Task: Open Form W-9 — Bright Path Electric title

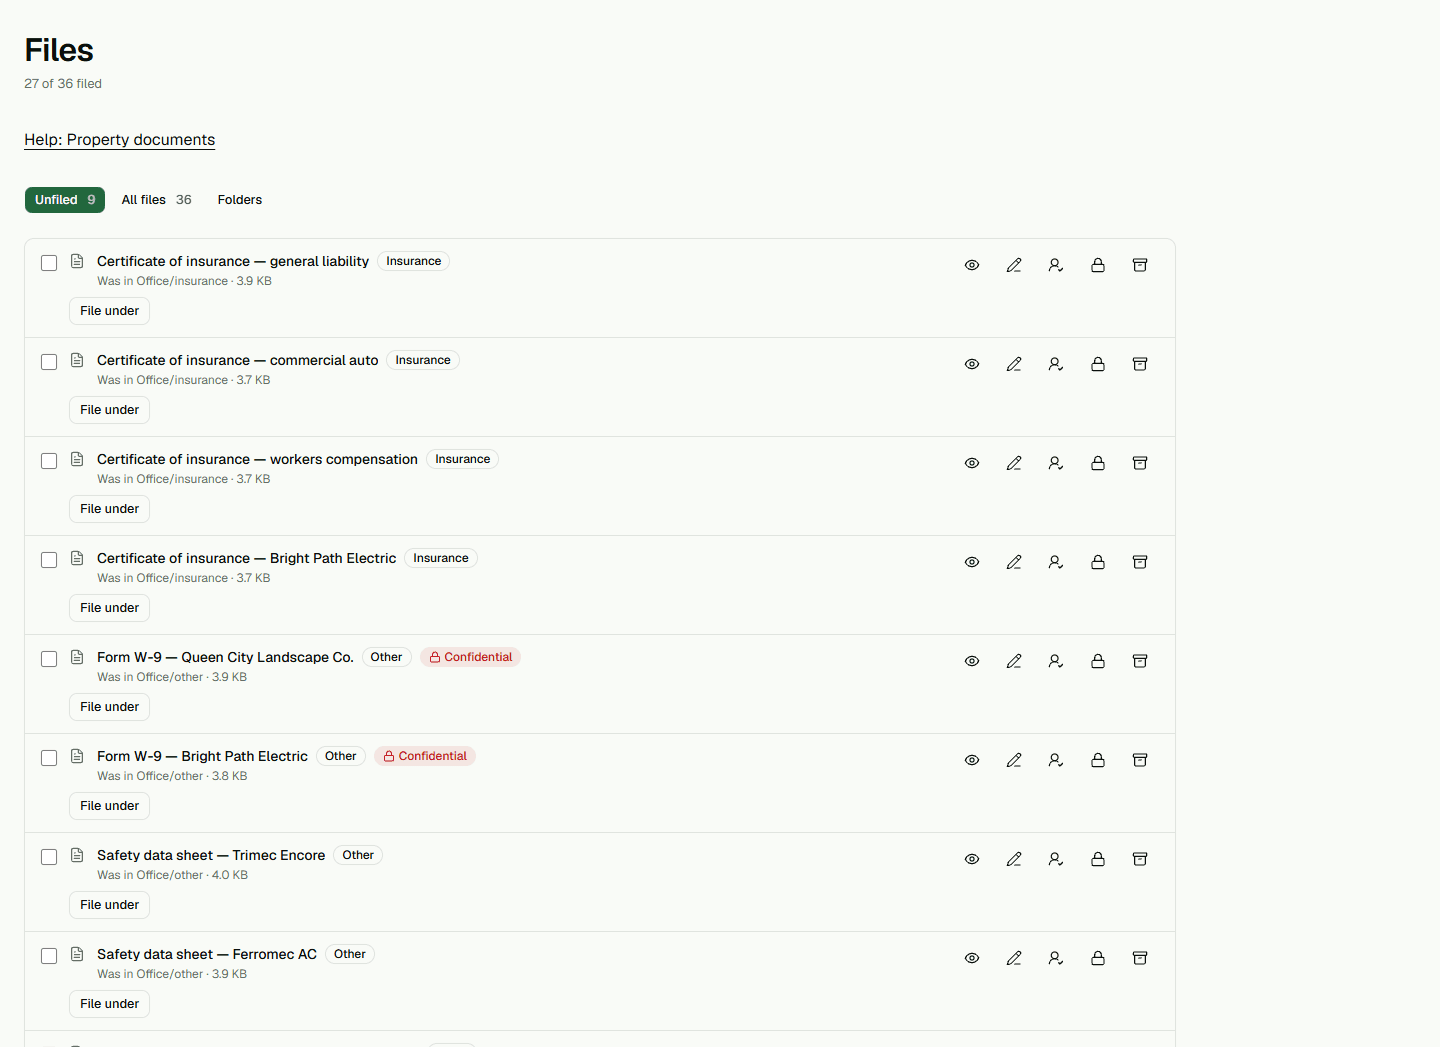Action: (x=202, y=756)
